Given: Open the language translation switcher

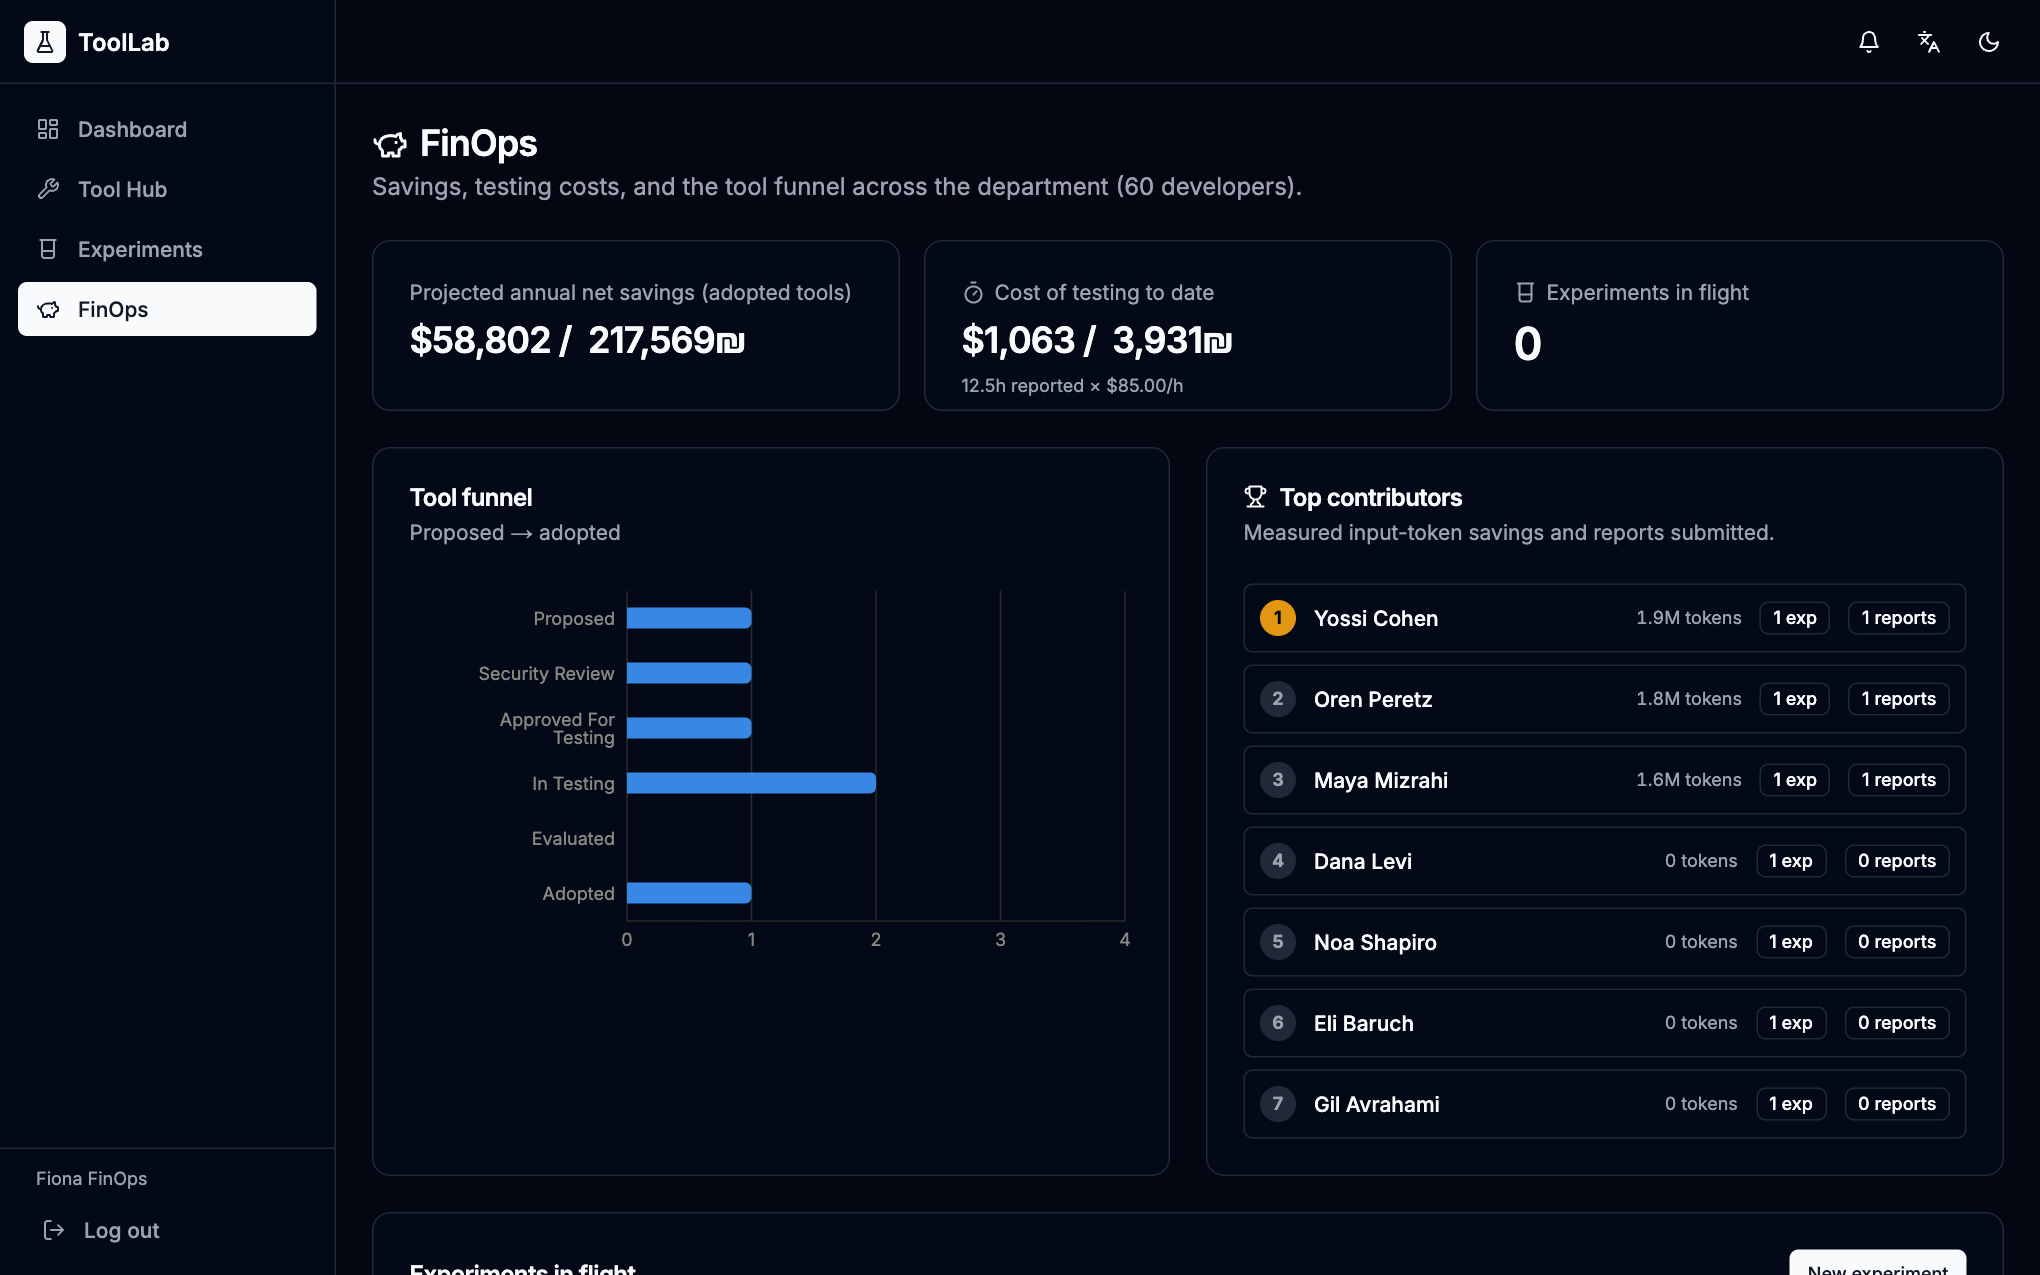Looking at the screenshot, I should coord(1929,42).
